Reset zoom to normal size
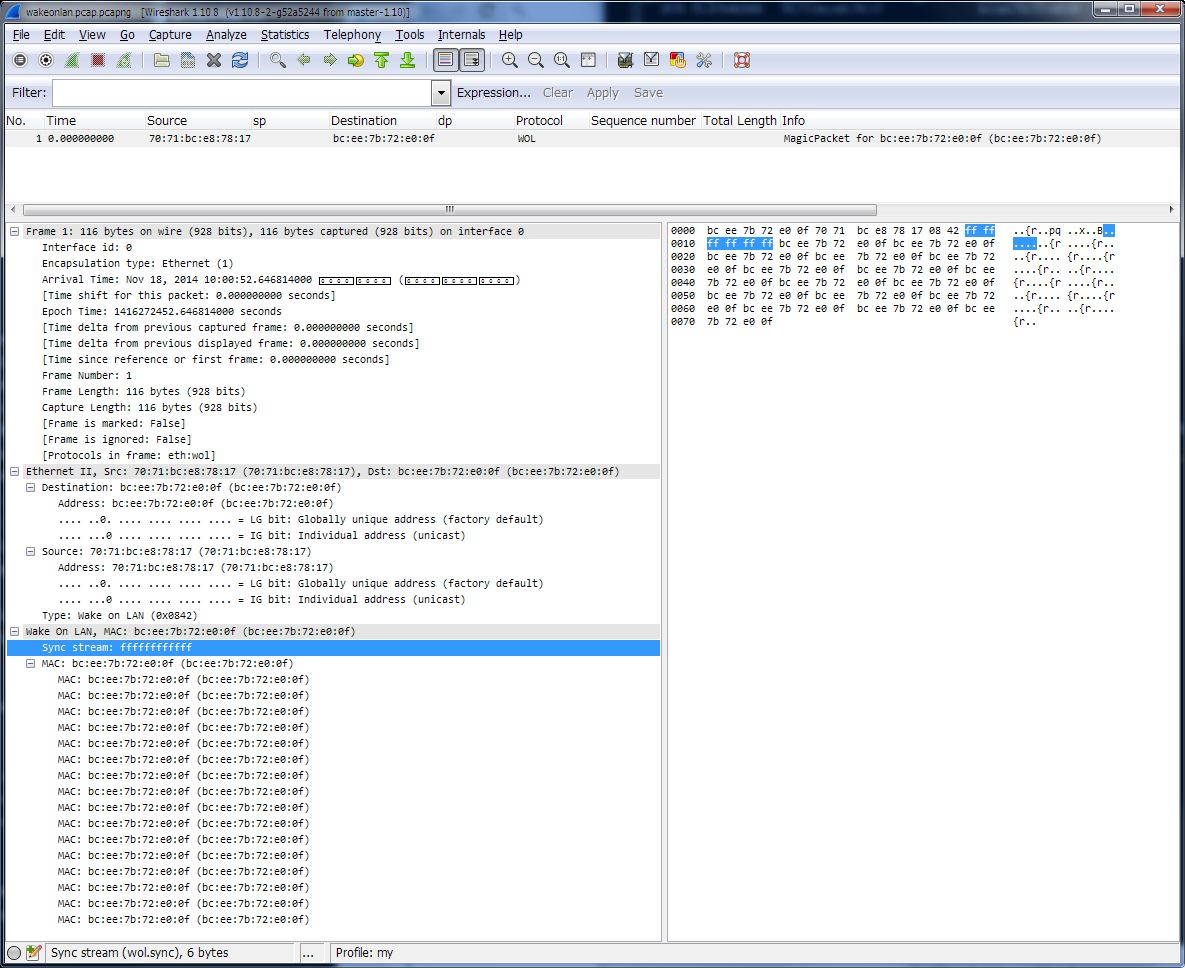The height and width of the screenshot is (968, 1185). (x=562, y=60)
